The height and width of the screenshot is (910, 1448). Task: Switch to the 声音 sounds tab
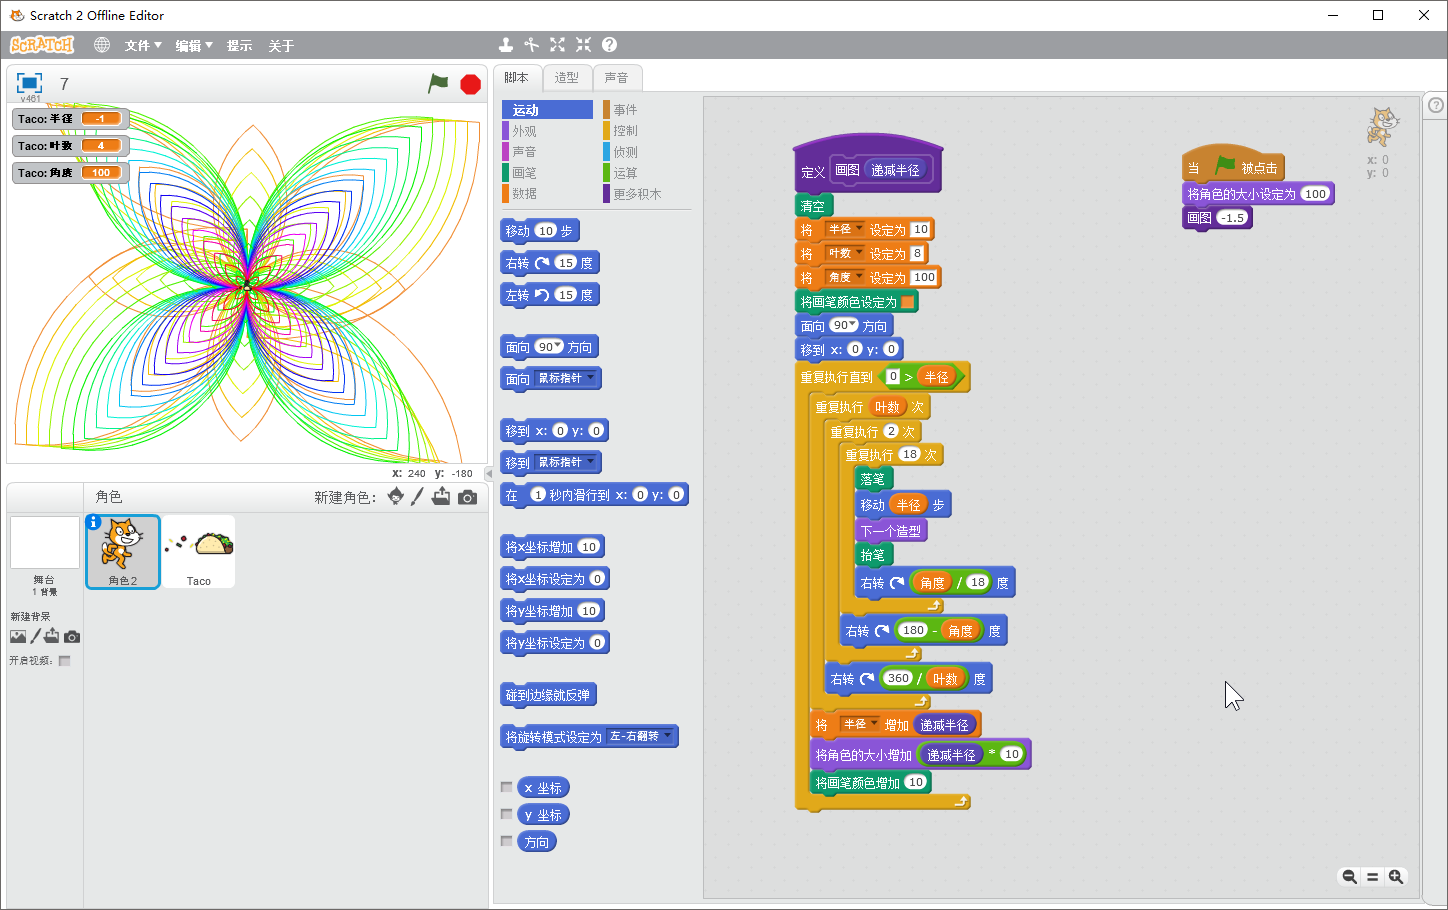pyautogui.click(x=617, y=78)
